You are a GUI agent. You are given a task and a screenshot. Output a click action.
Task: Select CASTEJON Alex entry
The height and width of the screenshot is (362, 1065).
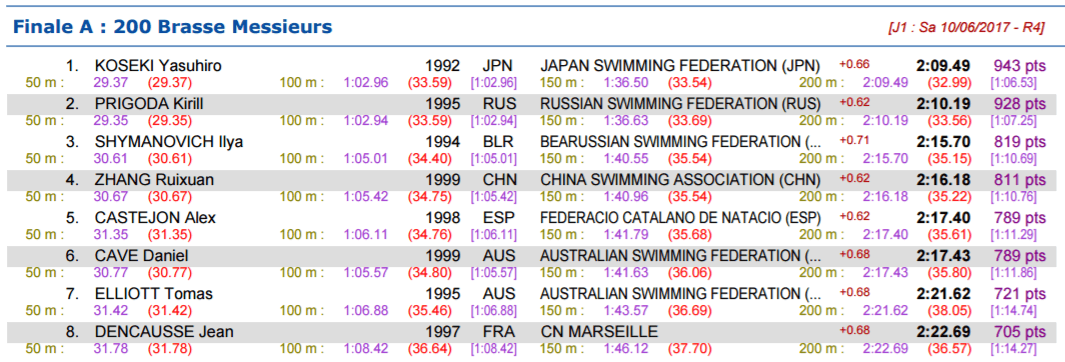click(156, 218)
